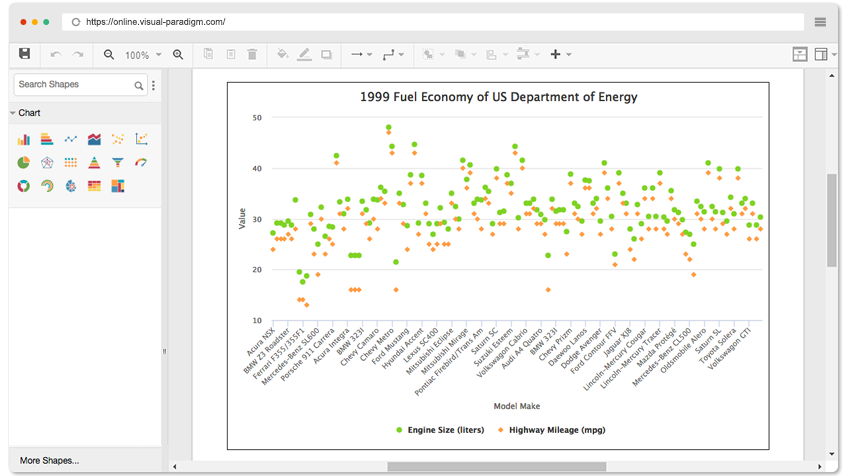Click the sidebar collapse splitter handle

point(164,352)
